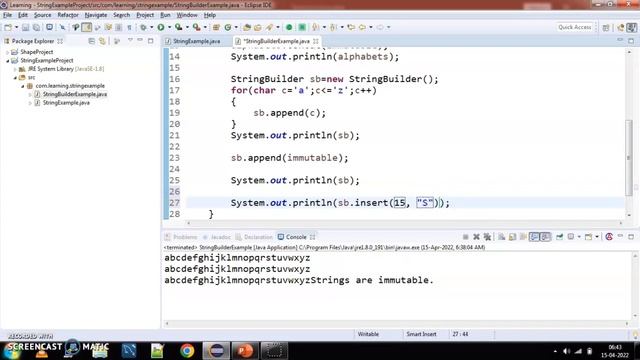Click Collapse All in Package Explorer
Image resolution: width=640 pixels, height=360 pixels.
(x=91, y=41)
